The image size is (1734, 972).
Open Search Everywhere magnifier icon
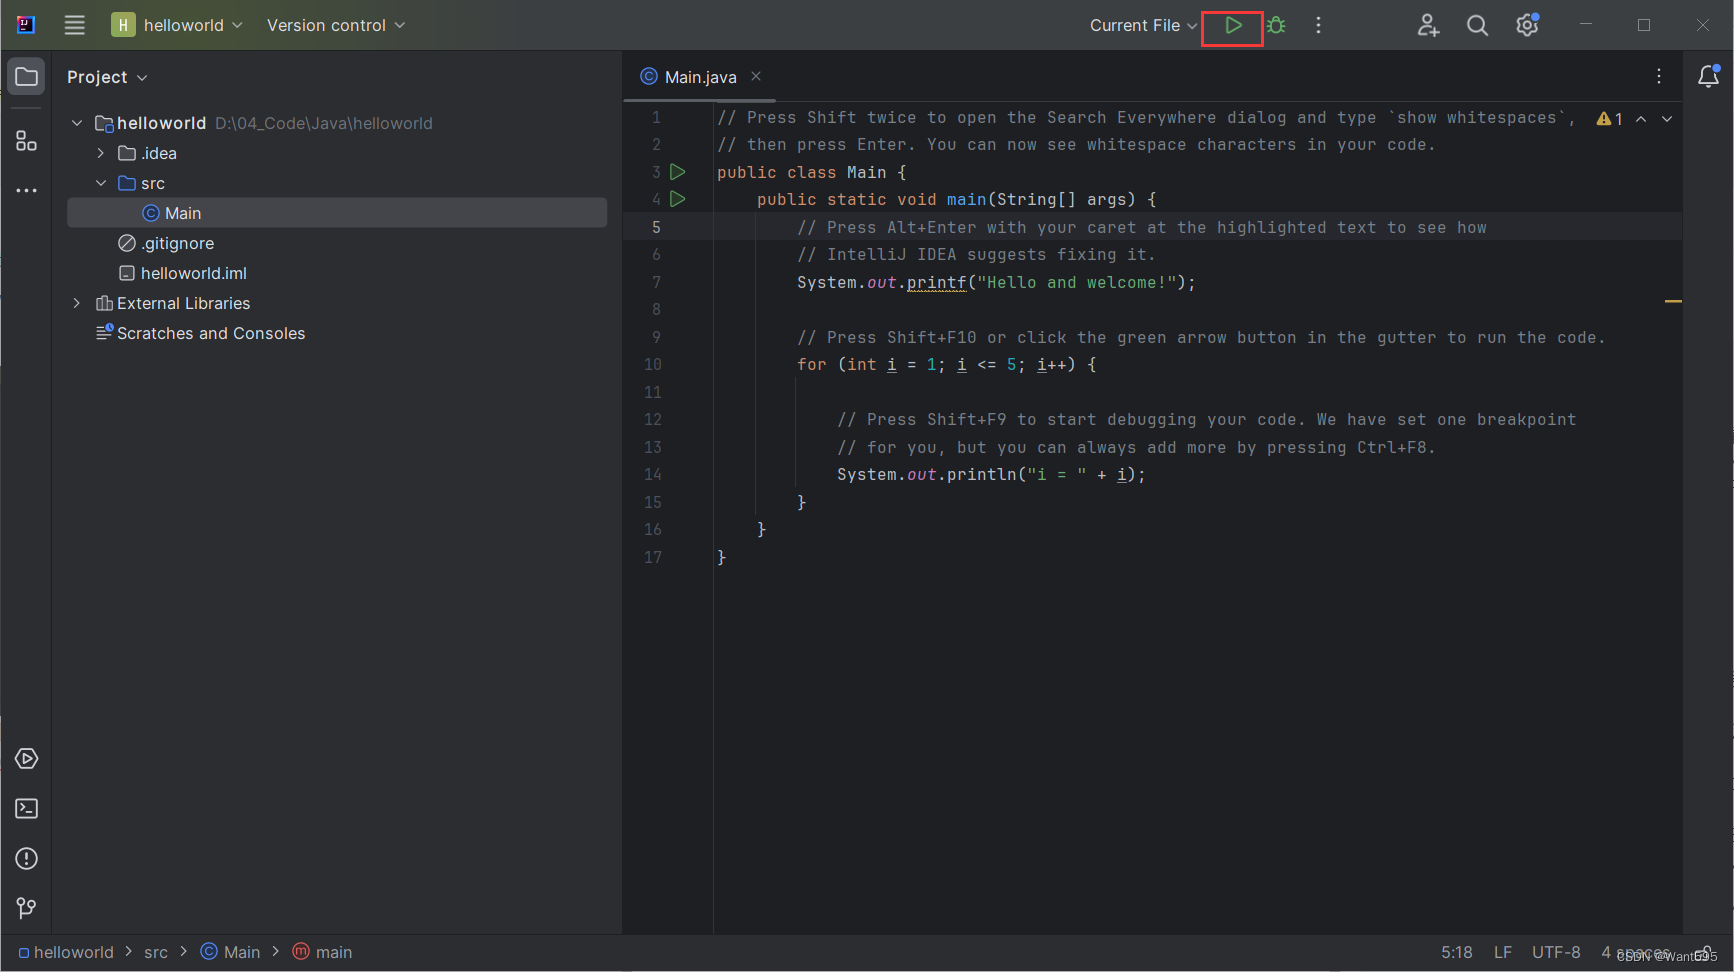1477,26
